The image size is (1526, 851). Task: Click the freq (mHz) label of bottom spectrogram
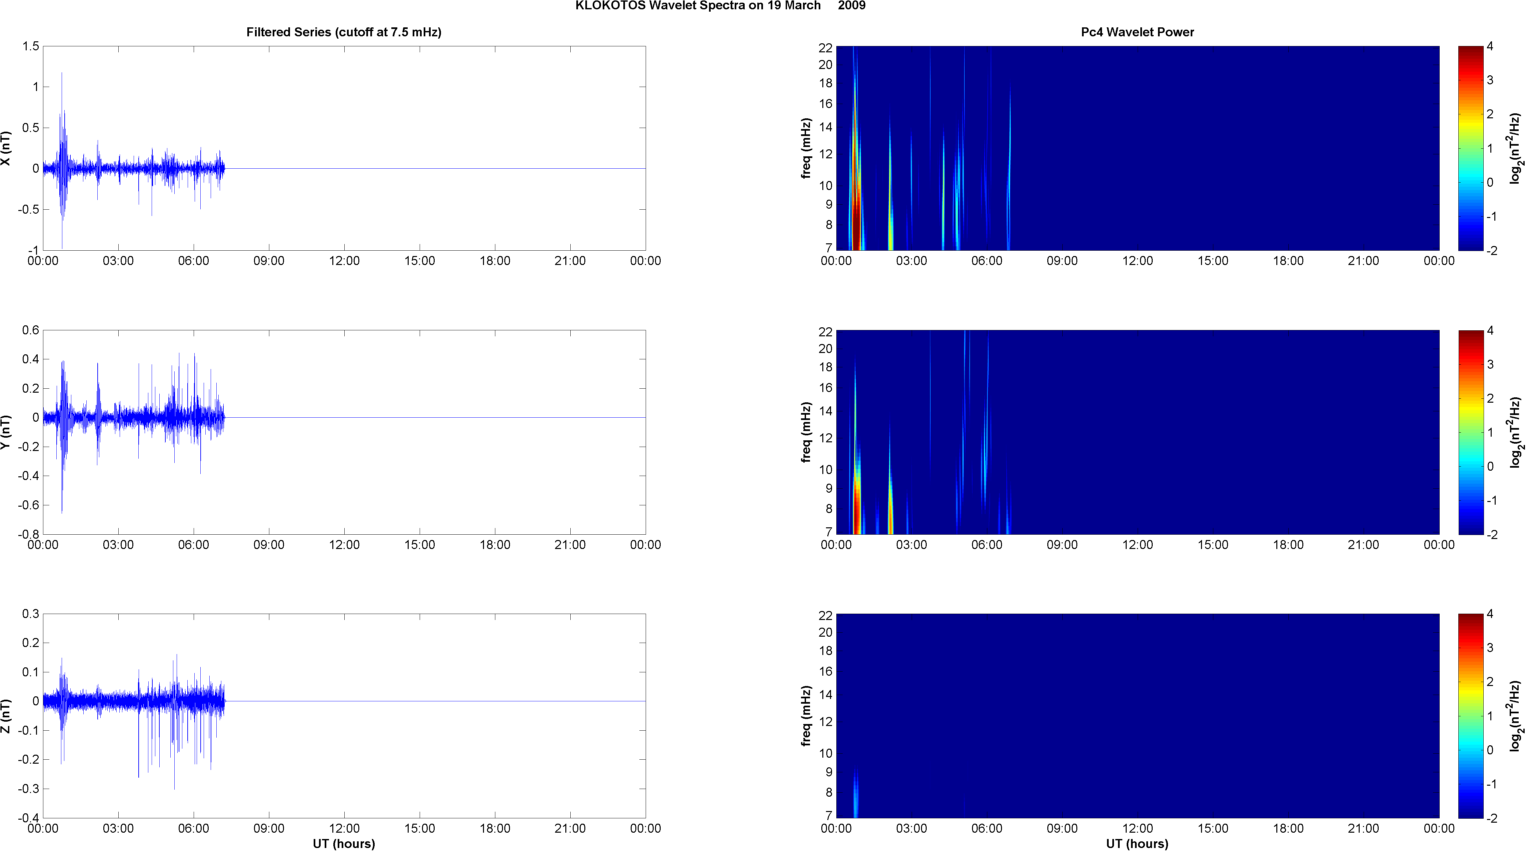[x=806, y=716]
